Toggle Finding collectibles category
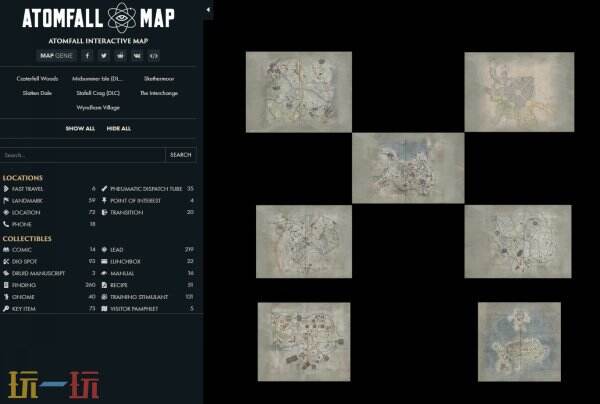The width and height of the screenshot is (600, 404). (49, 285)
